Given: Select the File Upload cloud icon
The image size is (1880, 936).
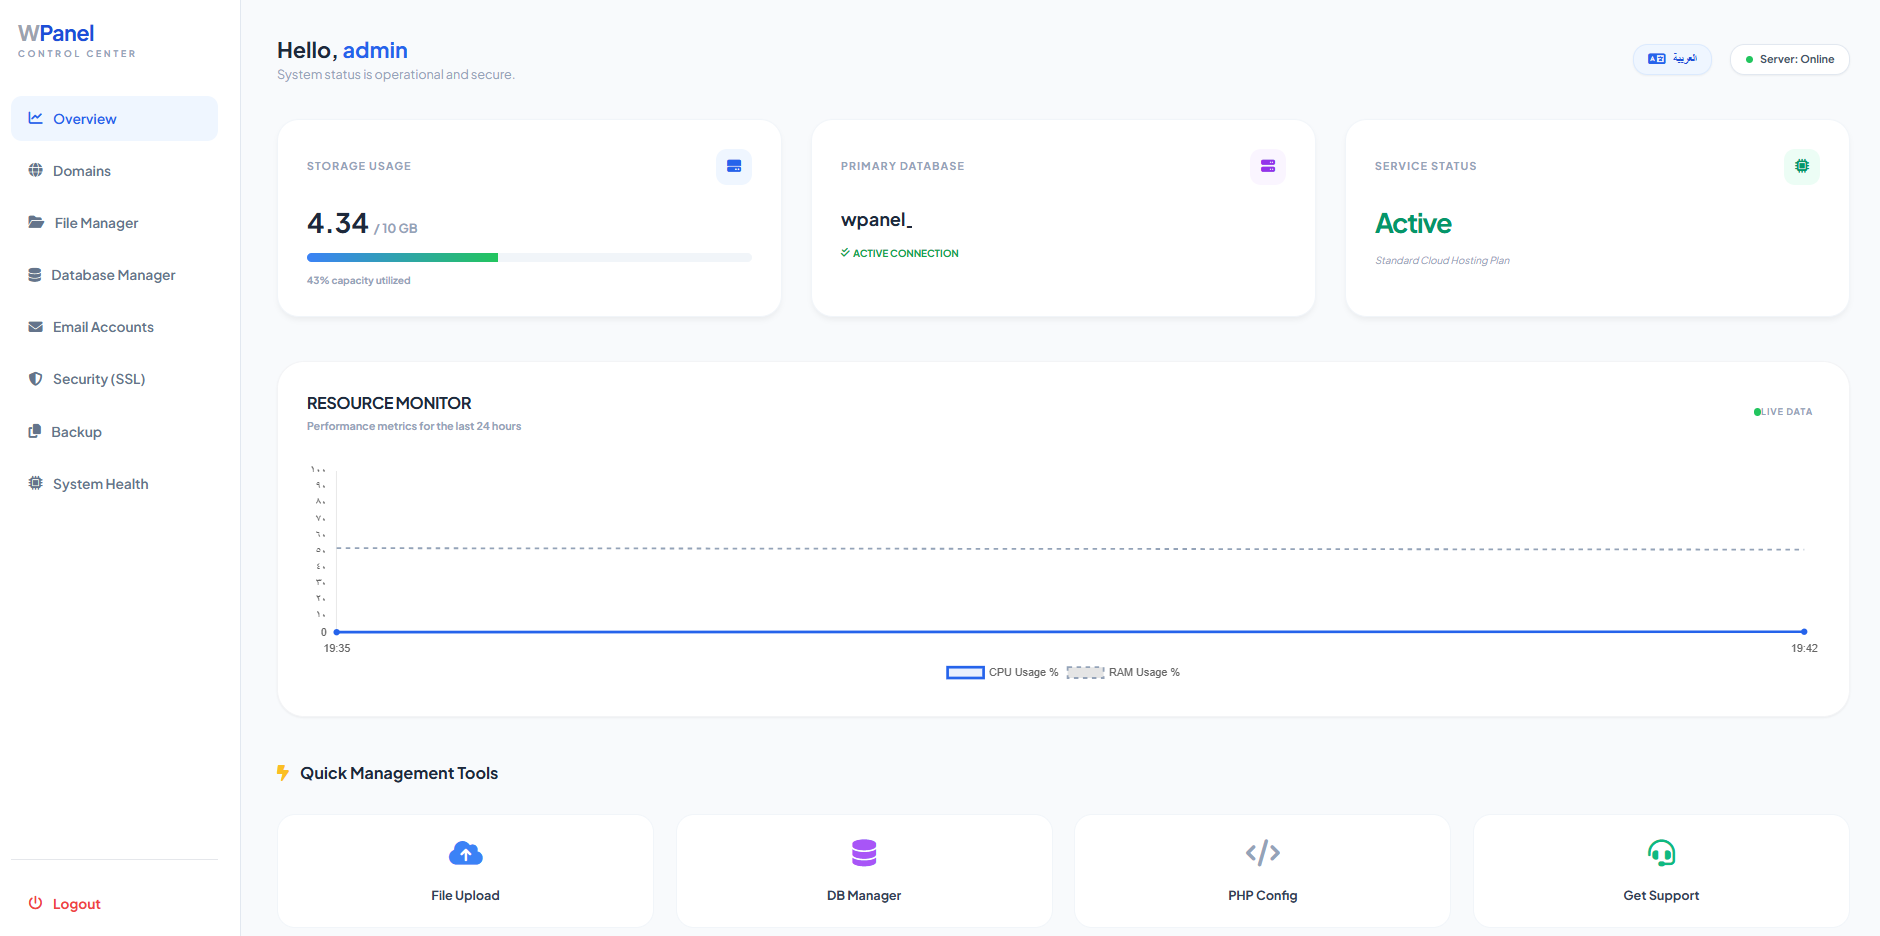Looking at the screenshot, I should tap(465, 853).
